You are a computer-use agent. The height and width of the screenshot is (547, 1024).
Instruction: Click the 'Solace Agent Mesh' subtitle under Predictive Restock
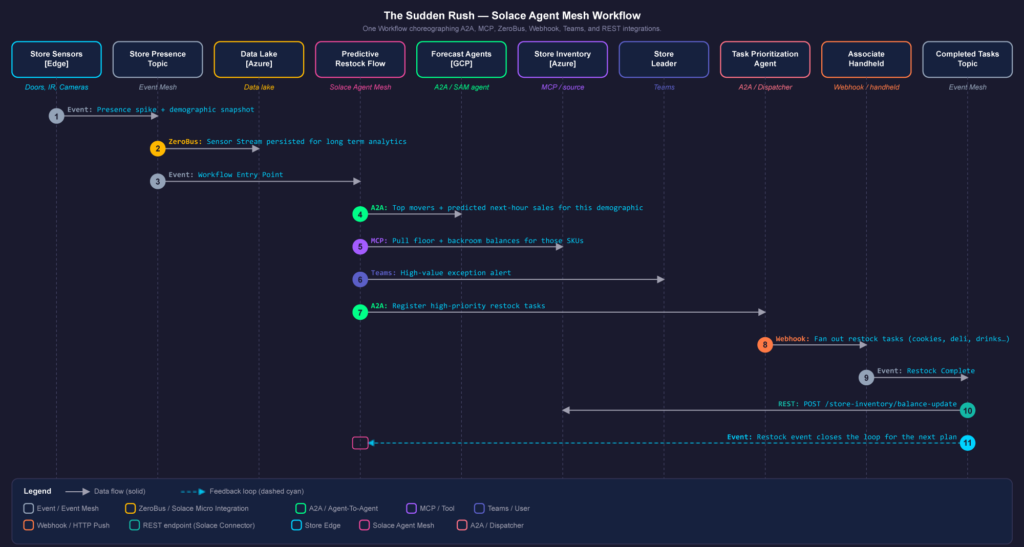360,87
